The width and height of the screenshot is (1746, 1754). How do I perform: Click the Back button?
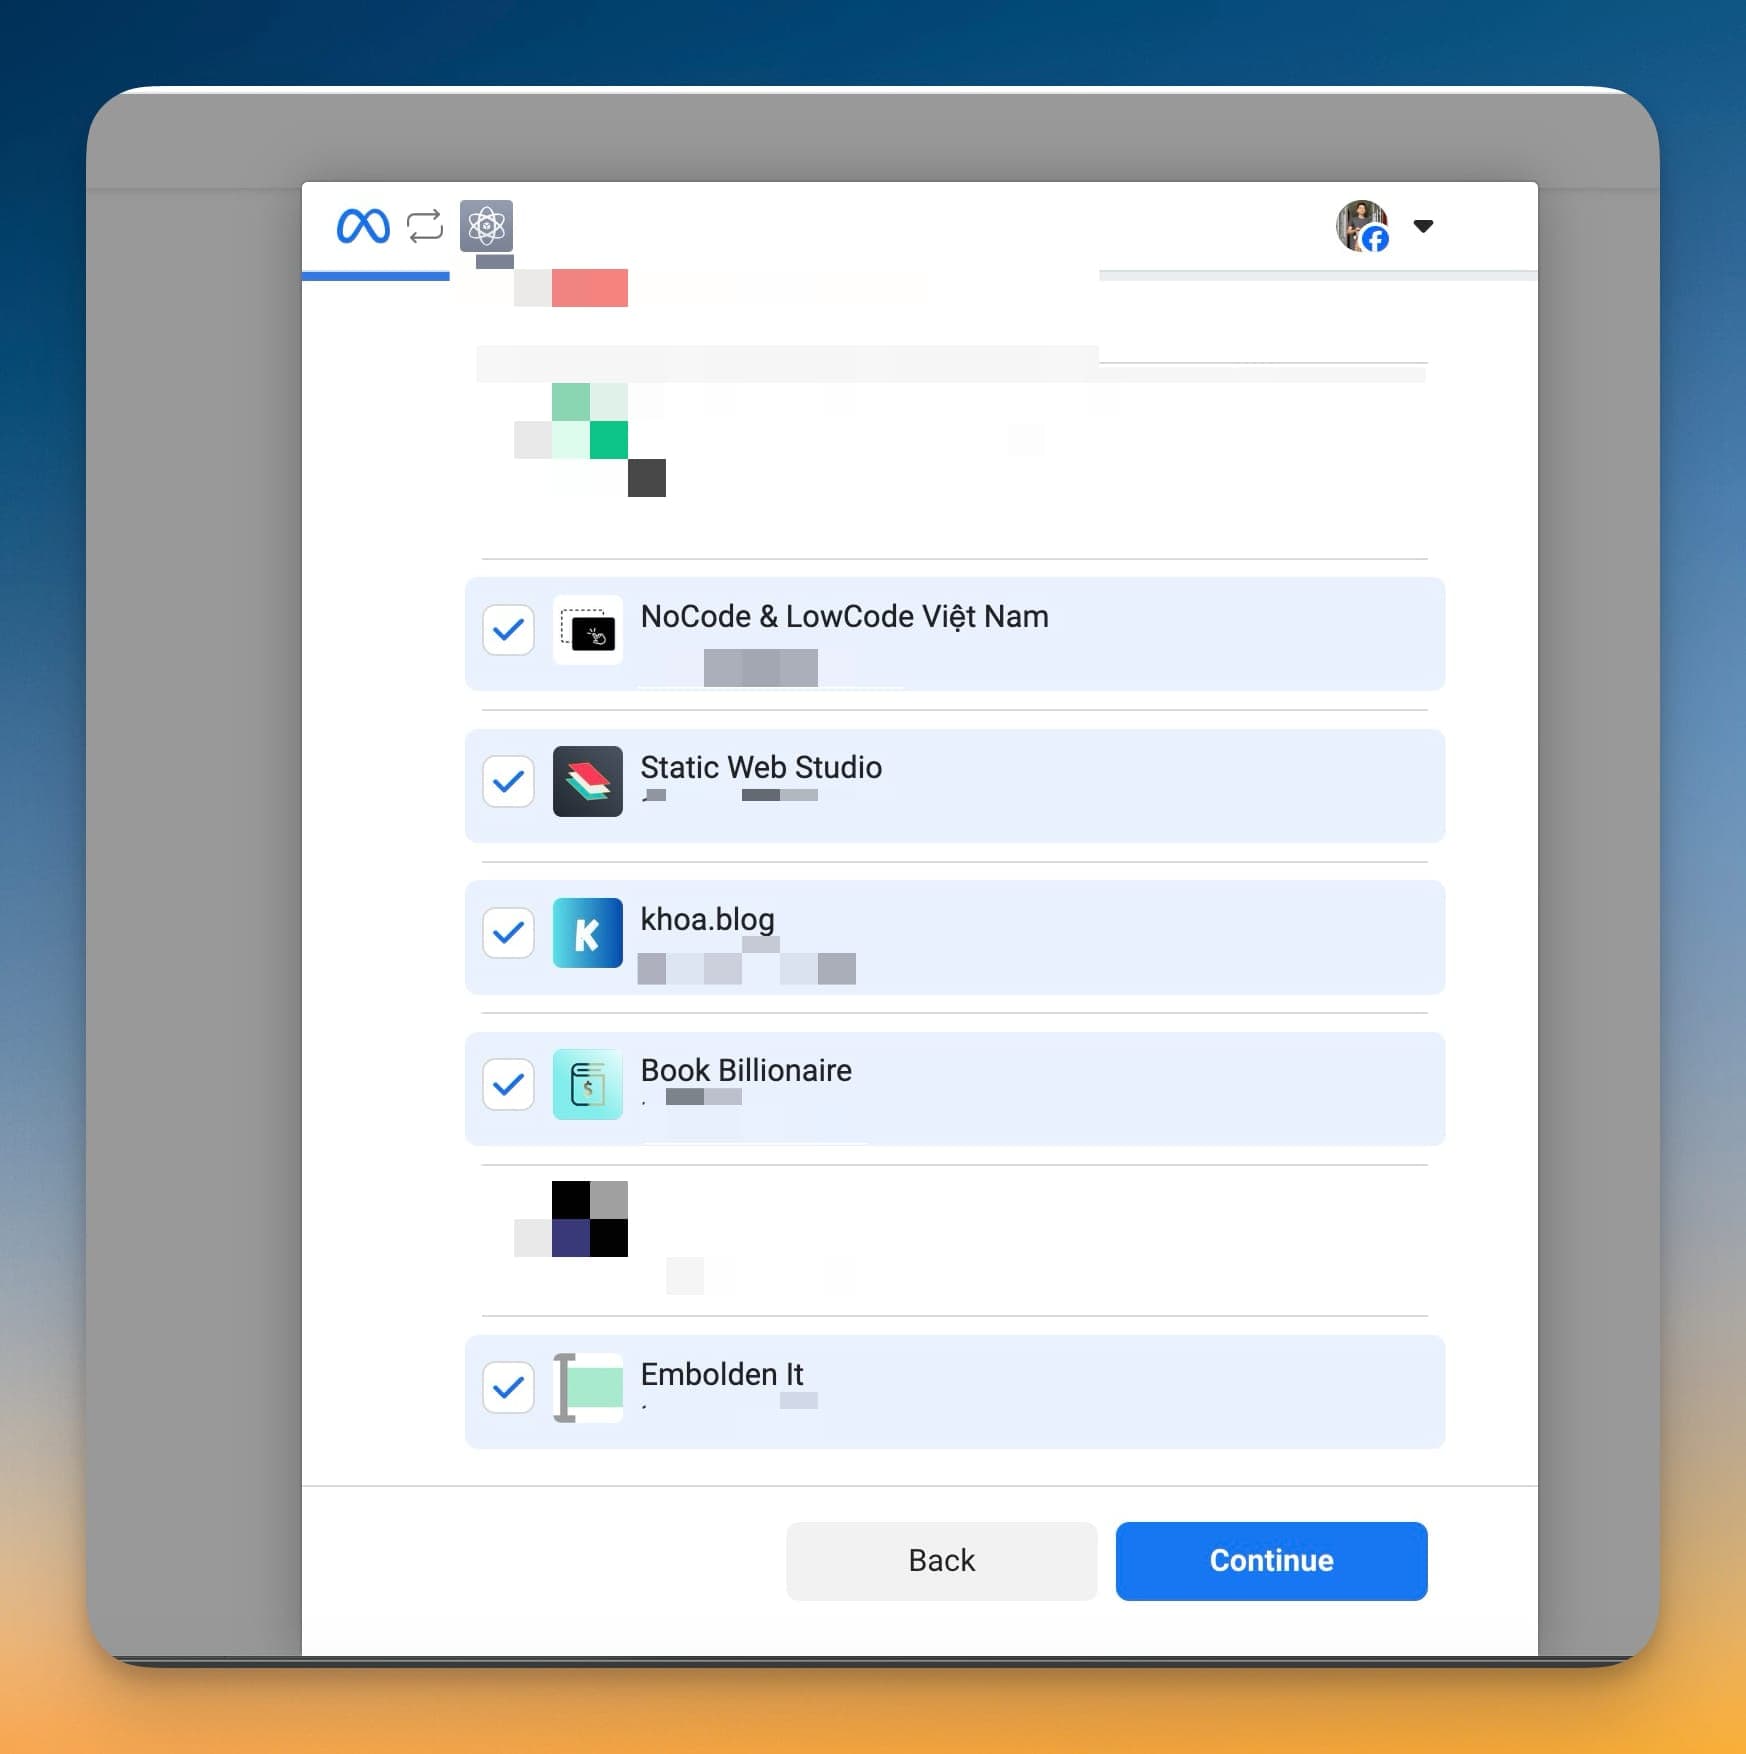(x=942, y=1561)
